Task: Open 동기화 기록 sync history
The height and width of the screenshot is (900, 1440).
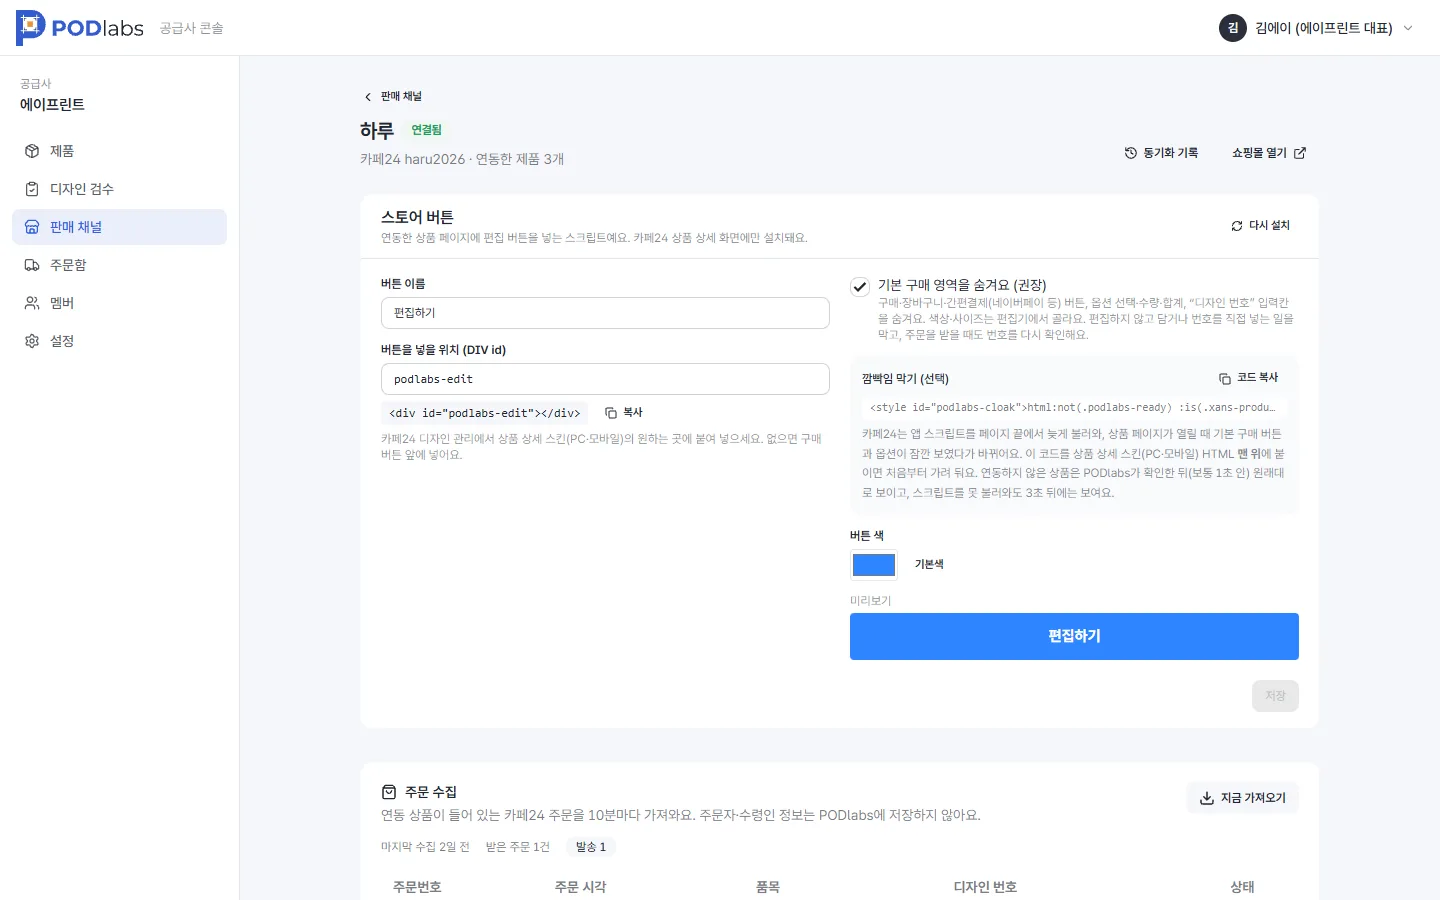Action: [1161, 153]
